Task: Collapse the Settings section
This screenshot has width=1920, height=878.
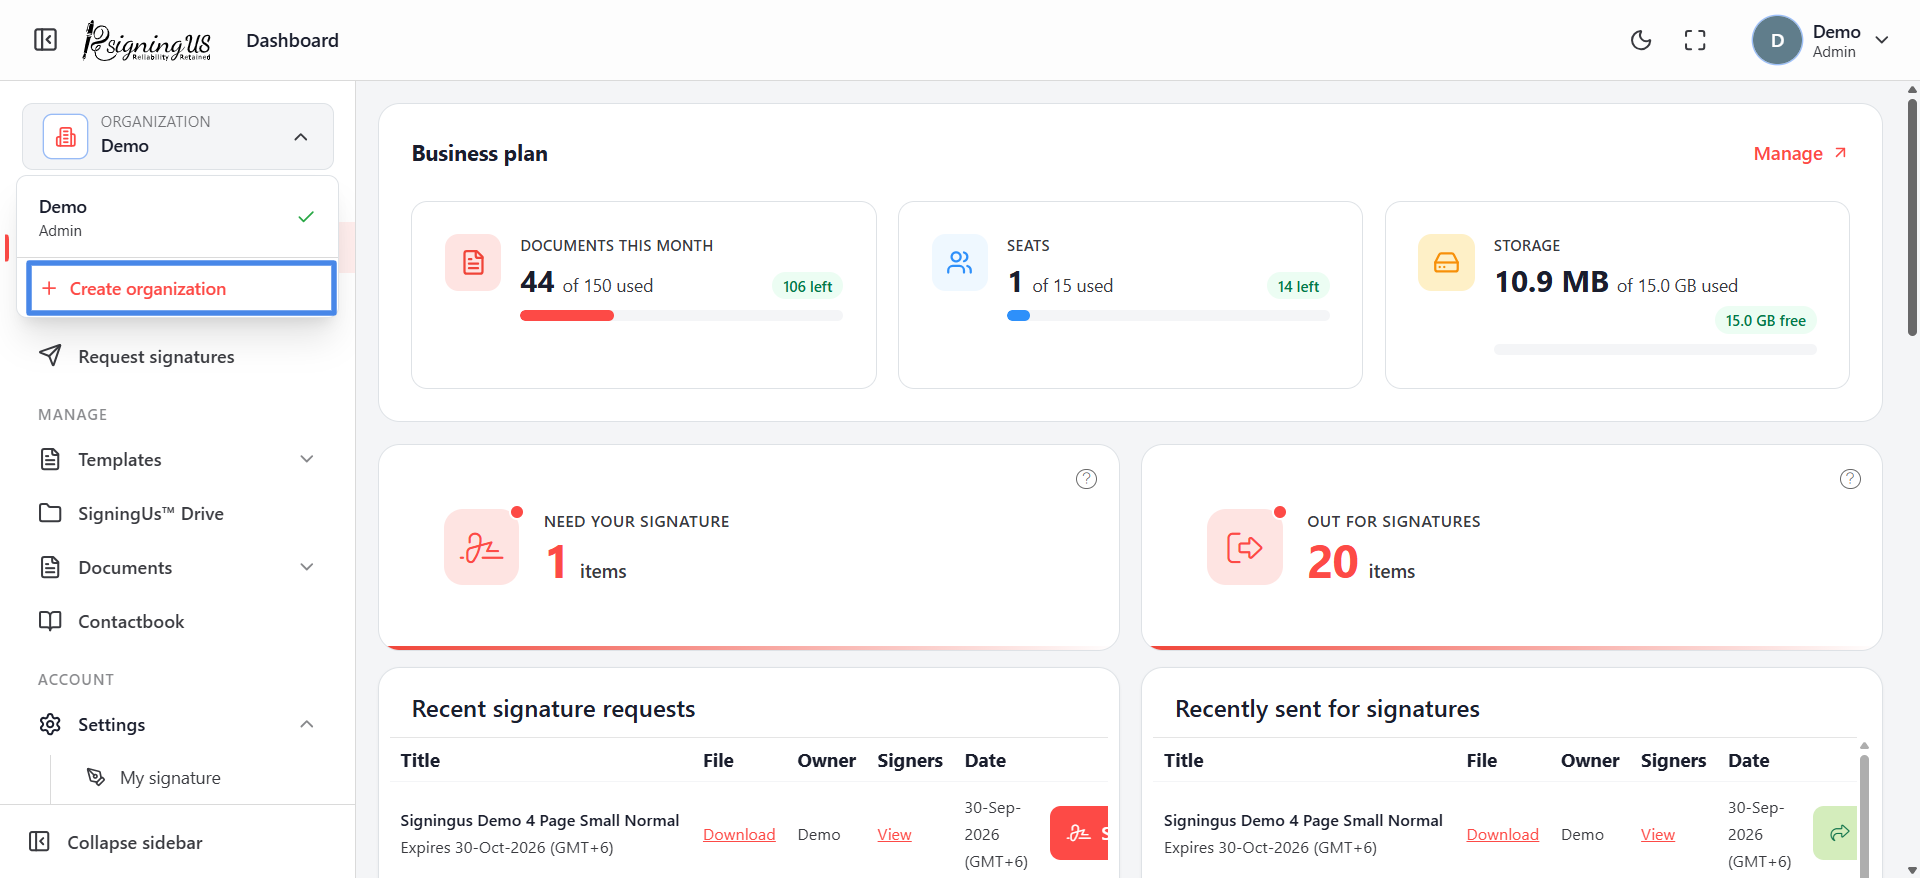Action: [x=178, y=724]
